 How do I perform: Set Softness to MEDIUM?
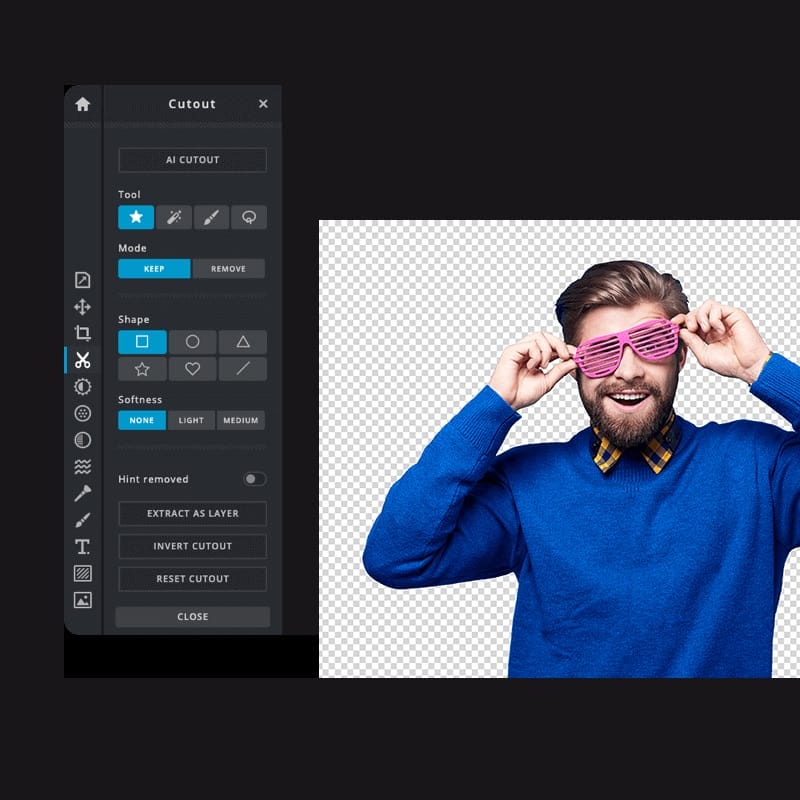241,420
